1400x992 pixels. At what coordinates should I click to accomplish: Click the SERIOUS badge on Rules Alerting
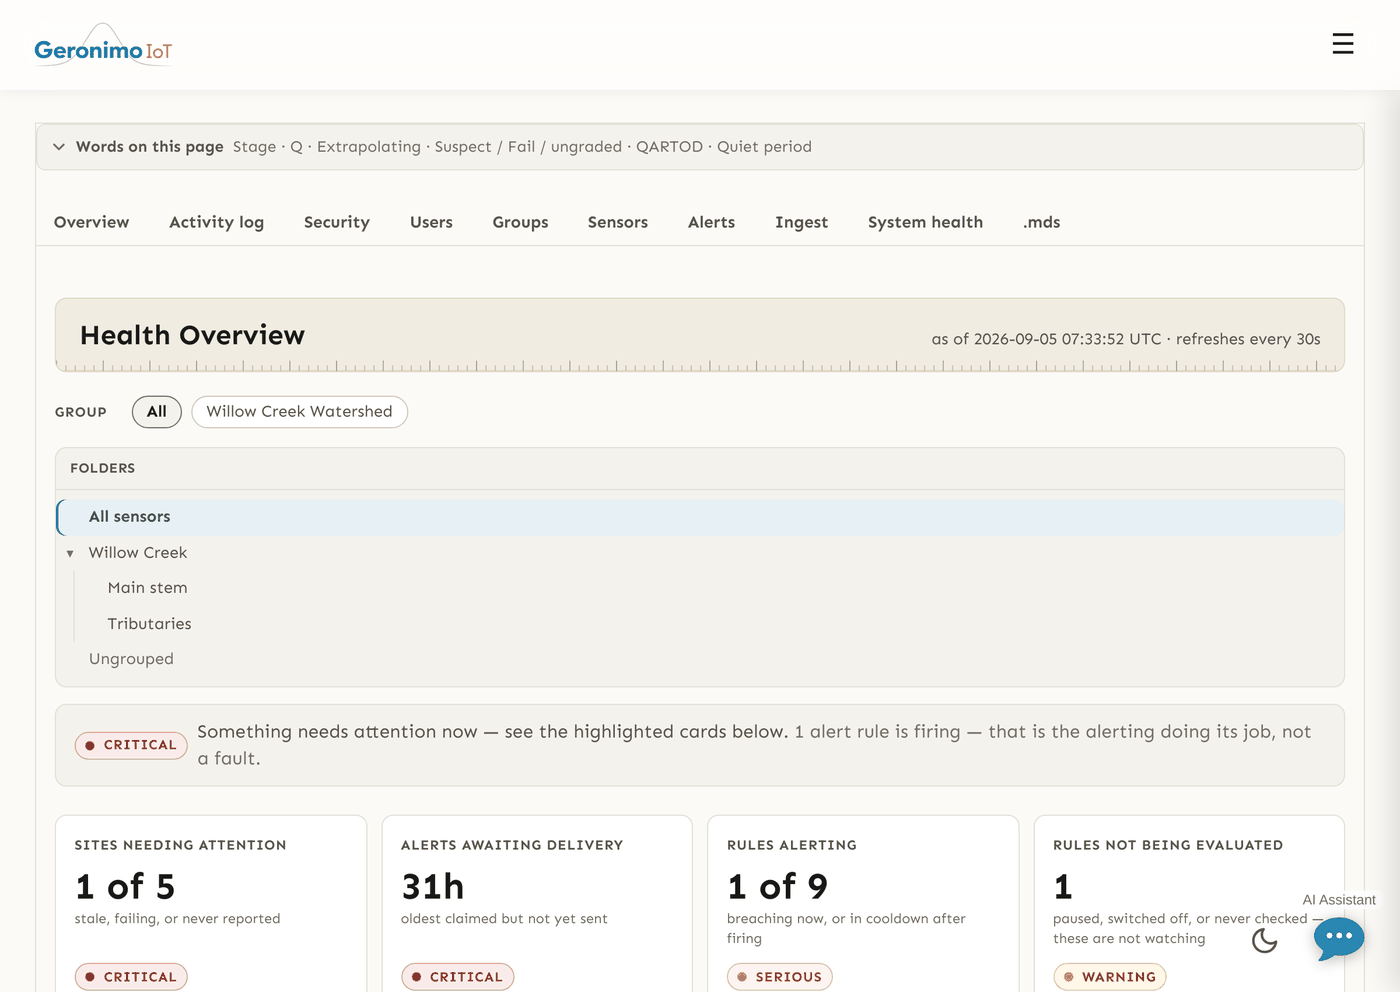click(x=780, y=977)
